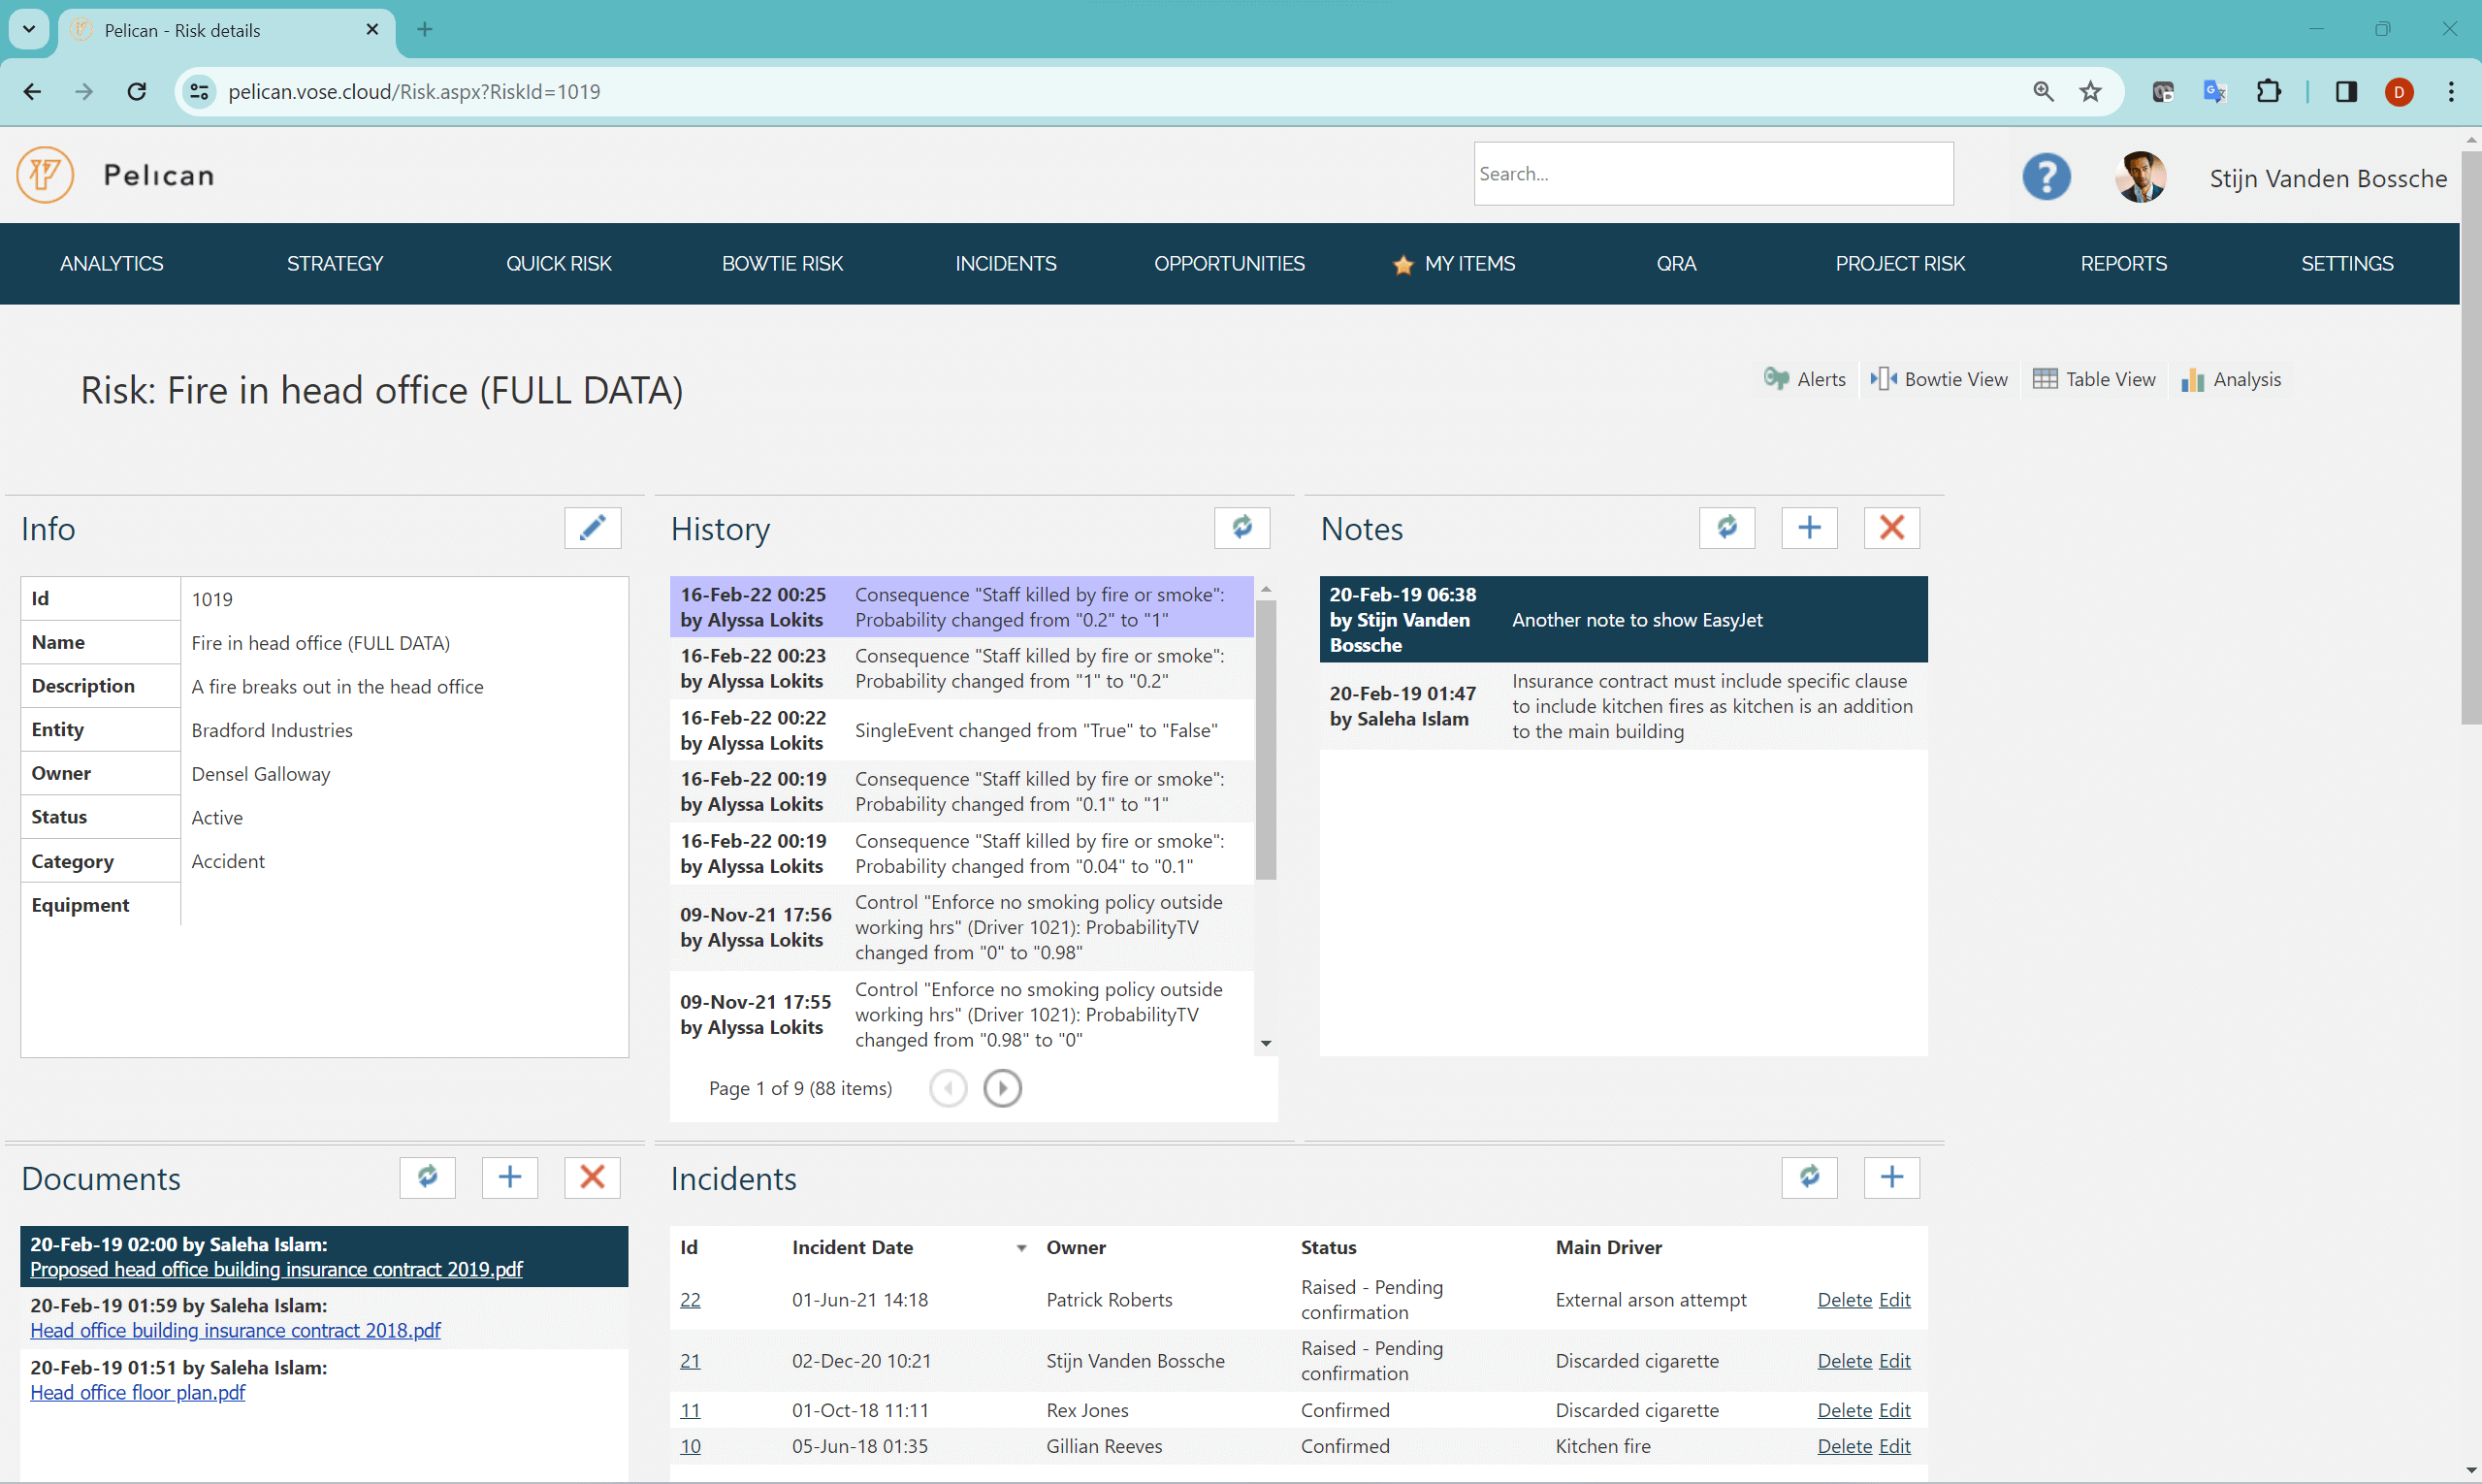Add a new document with the plus icon
The width and height of the screenshot is (2482, 1484).
pos(510,1177)
